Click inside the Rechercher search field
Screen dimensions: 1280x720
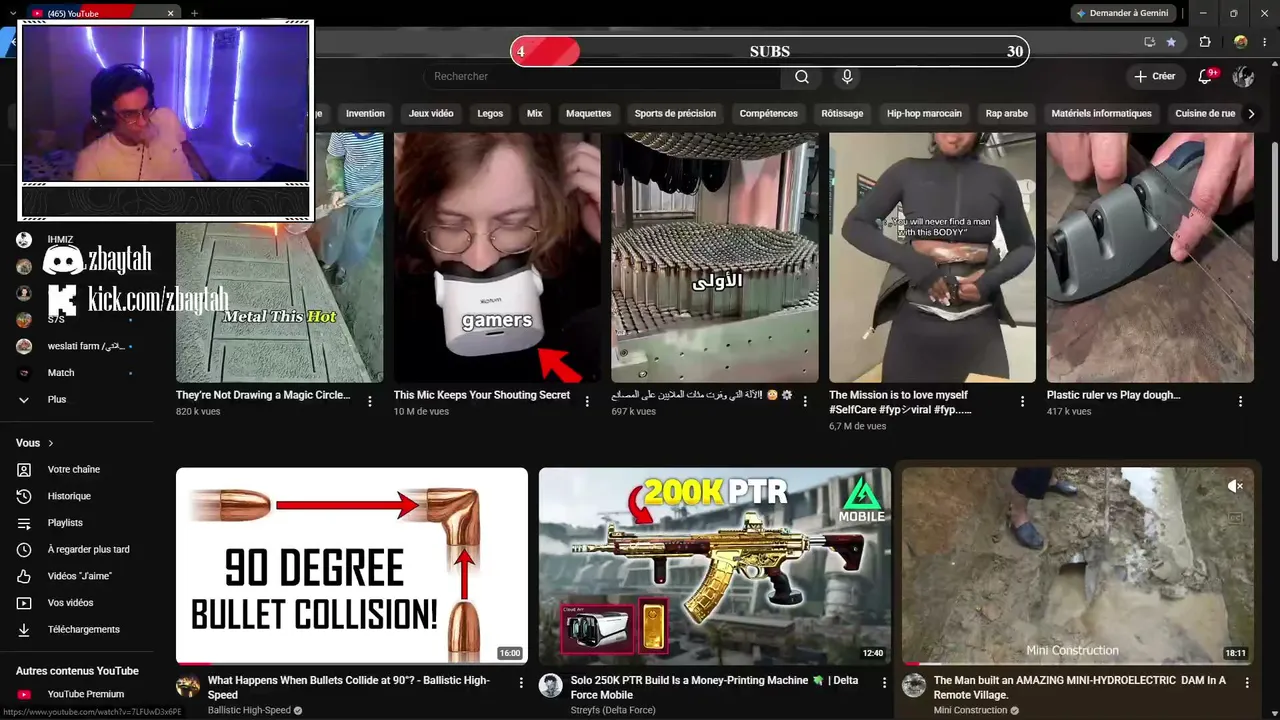[x=602, y=77]
